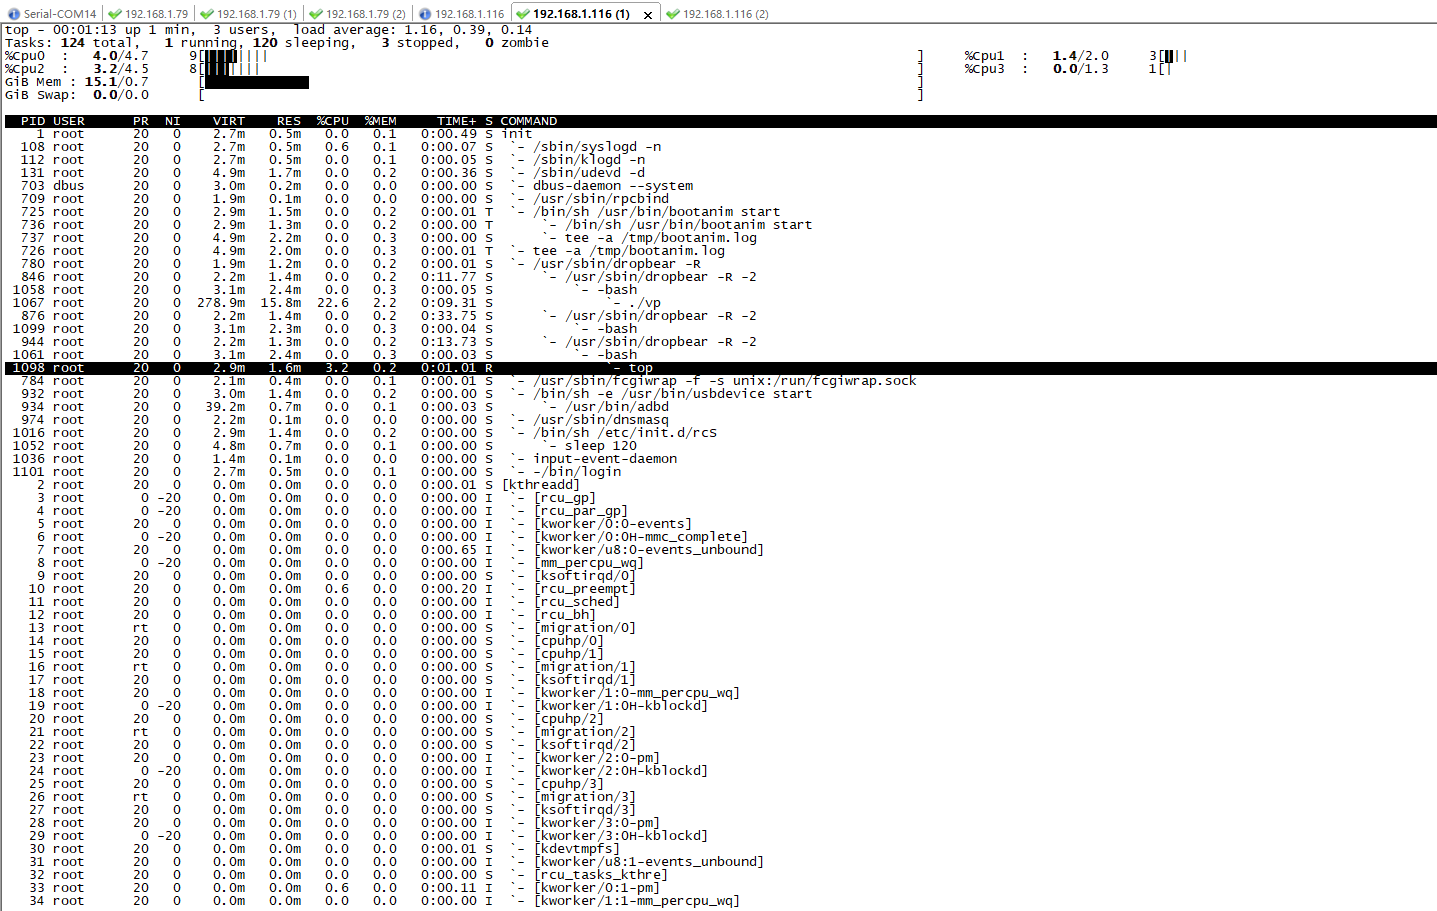Select the sleep 120 process row

click(x=720, y=446)
